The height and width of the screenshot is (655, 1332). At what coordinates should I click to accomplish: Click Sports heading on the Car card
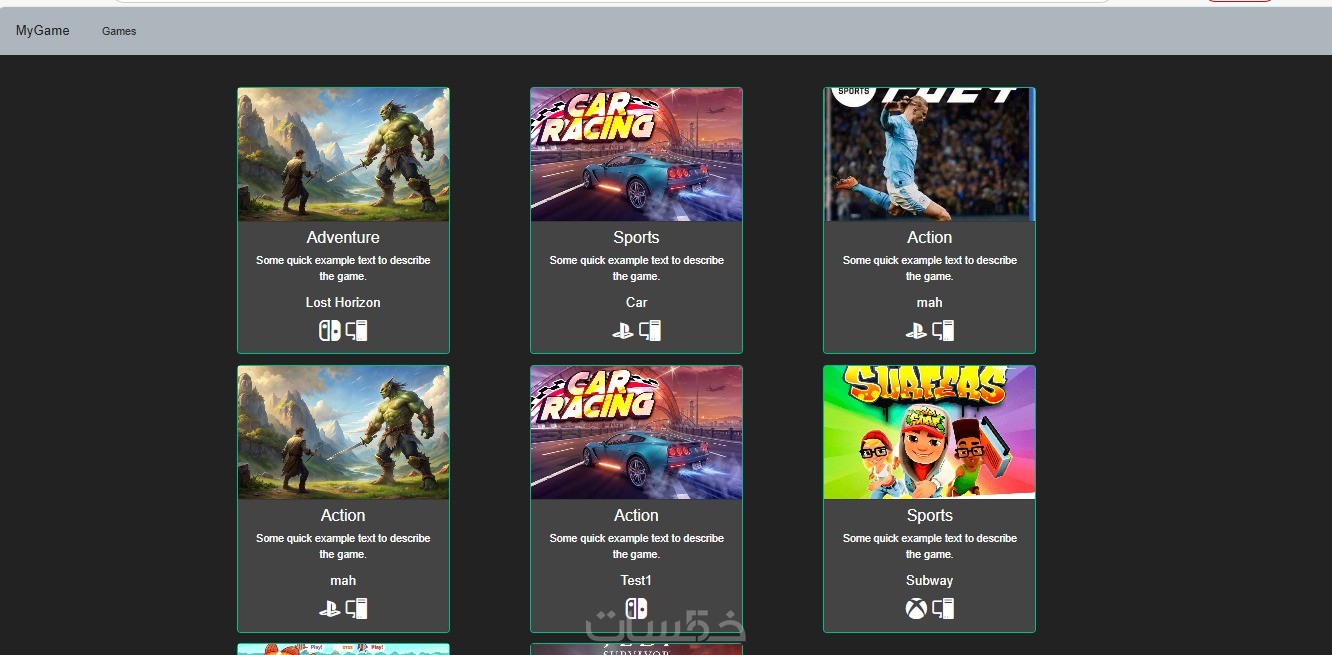coord(636,237)
